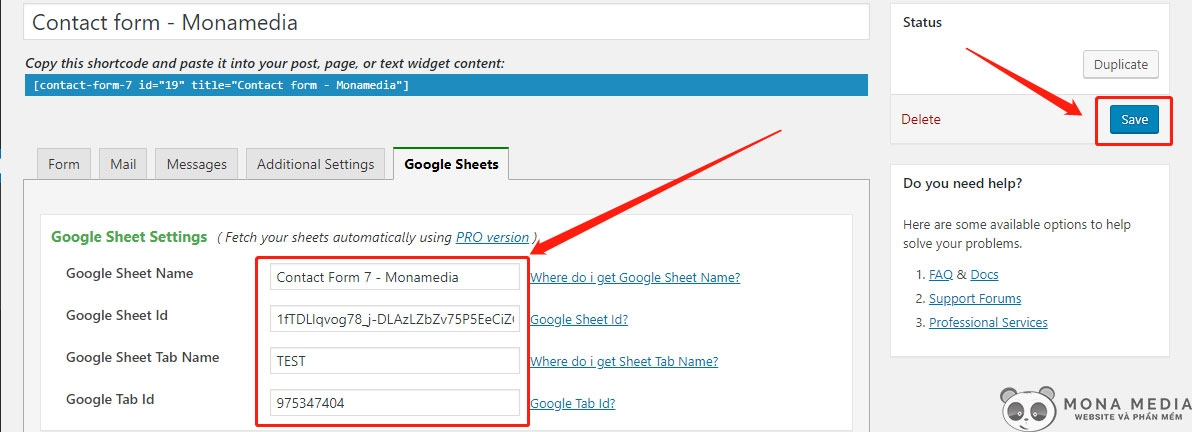This screenshot has height=432, width=1192.
Task: Open "Where do i get Google Sheet Name?" link
Action: pos(635,277)
